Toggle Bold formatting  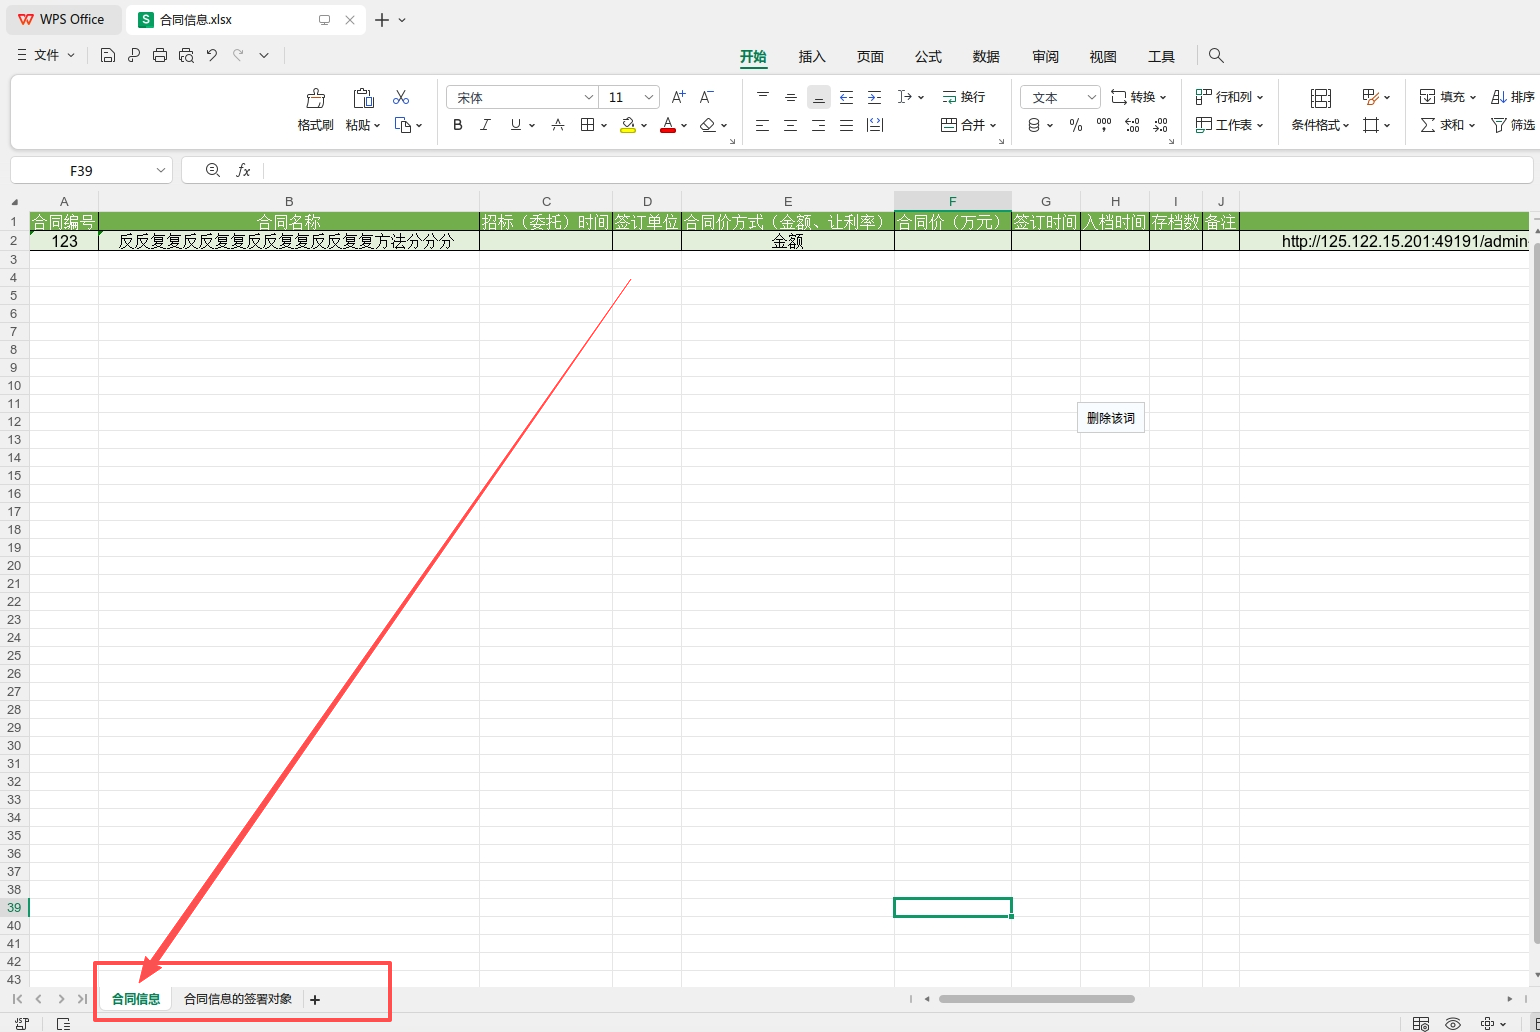[x=458, y=125]
